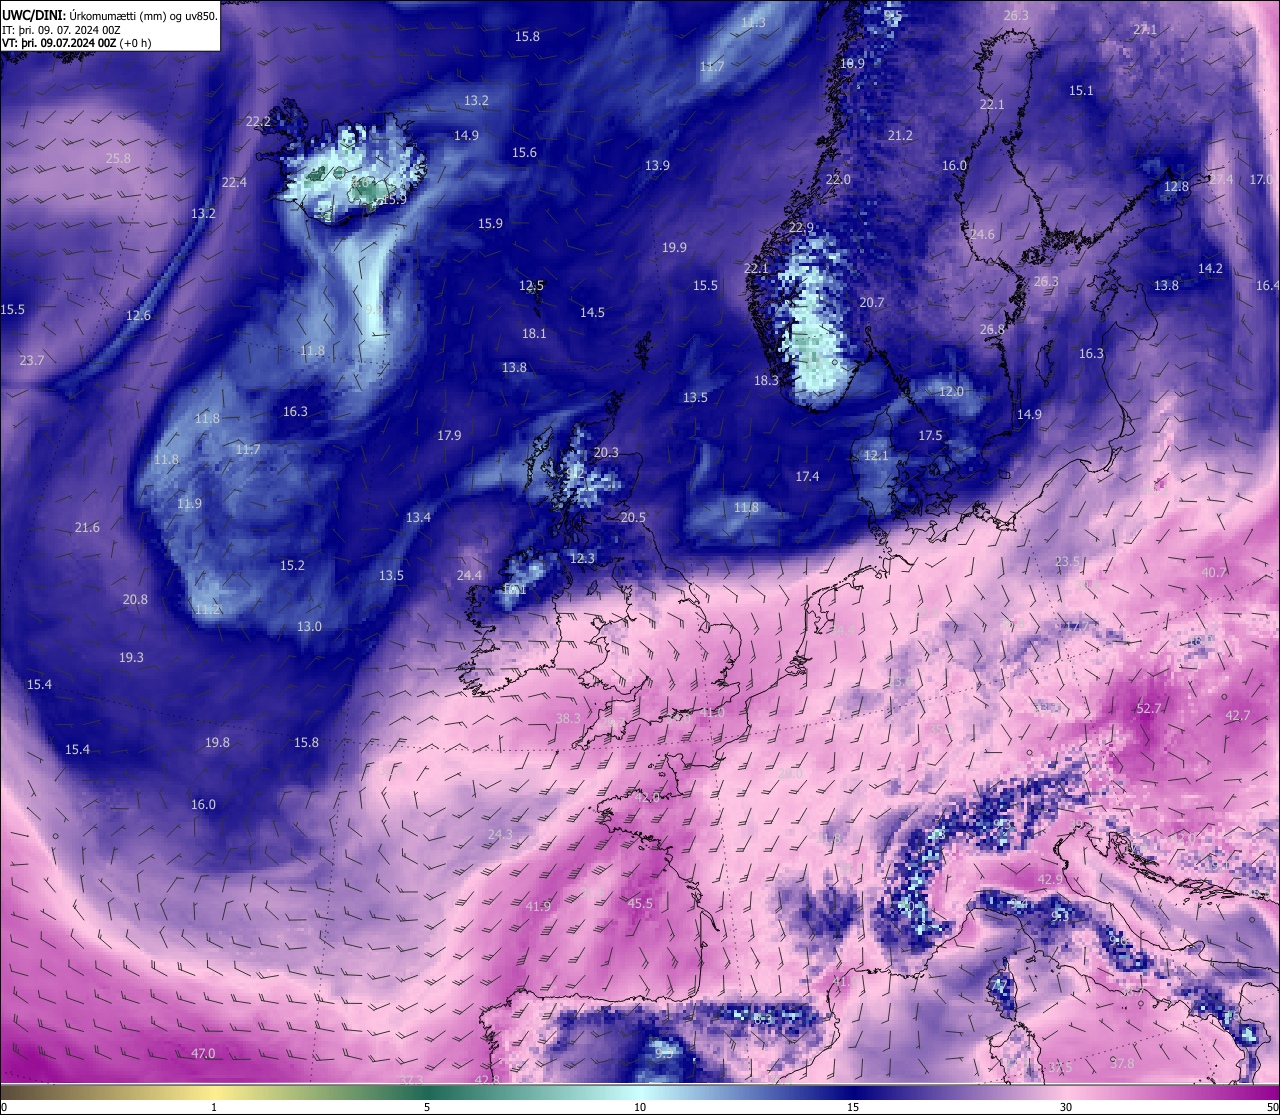Click the 20.3 value over Scotland
Image resolution: width=1280 pixels, height=1115 pixels.
(606, 453)
